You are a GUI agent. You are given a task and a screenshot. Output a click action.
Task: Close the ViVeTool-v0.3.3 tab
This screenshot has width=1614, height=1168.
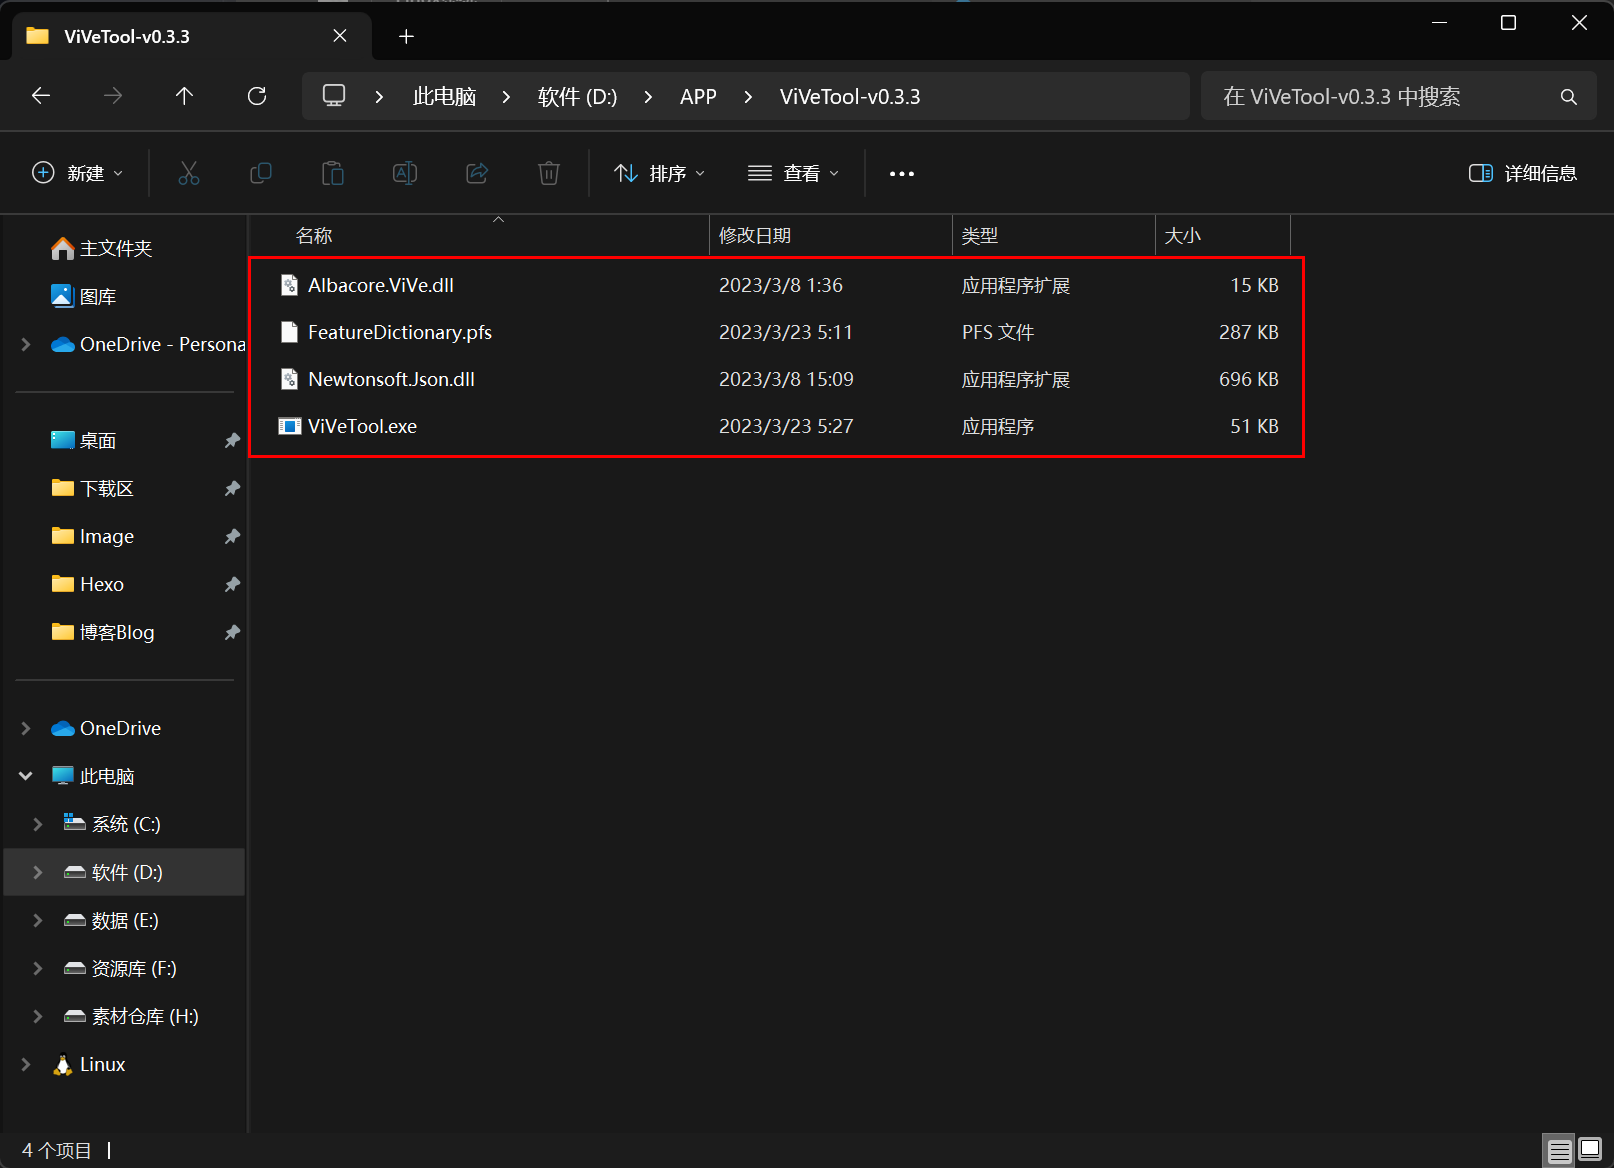(x=340, y=36)
